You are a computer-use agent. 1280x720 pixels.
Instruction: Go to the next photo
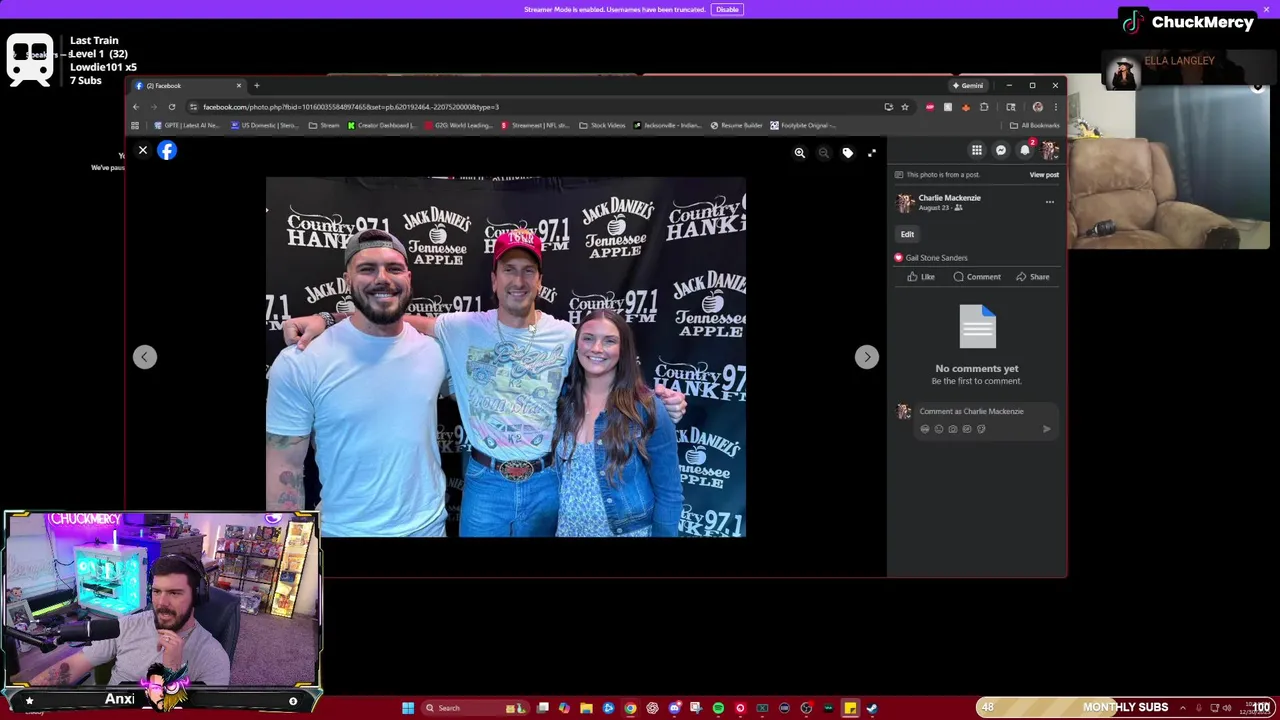[867, 357]
